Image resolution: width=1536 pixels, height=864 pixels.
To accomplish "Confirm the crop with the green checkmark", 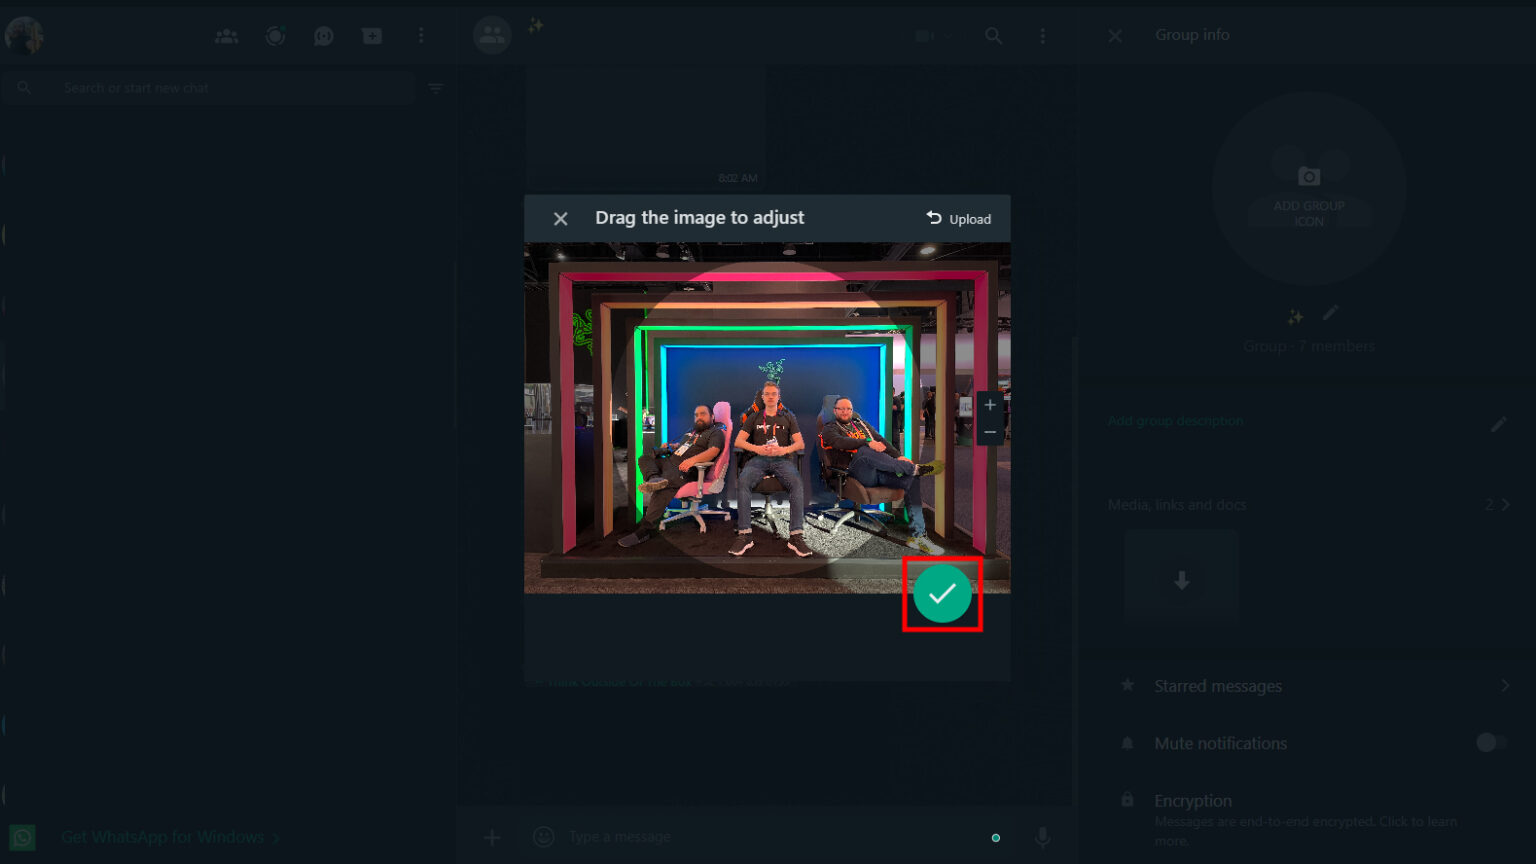I will (942, 594).
